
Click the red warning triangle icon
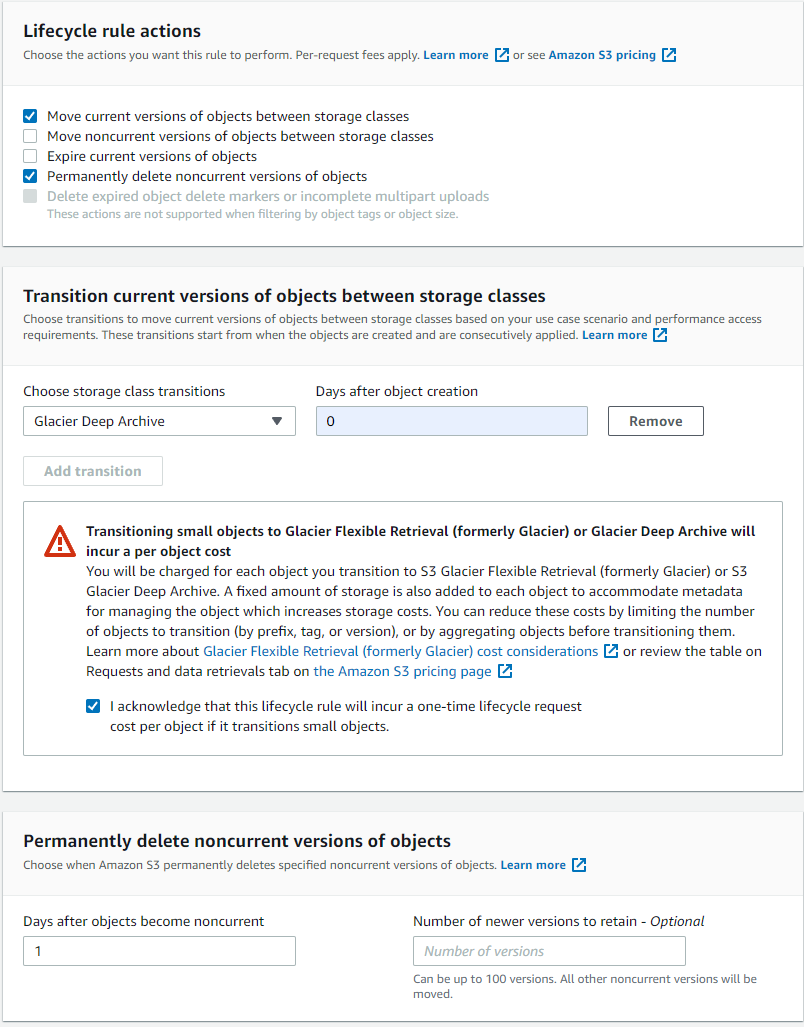(x=60, y=541)
